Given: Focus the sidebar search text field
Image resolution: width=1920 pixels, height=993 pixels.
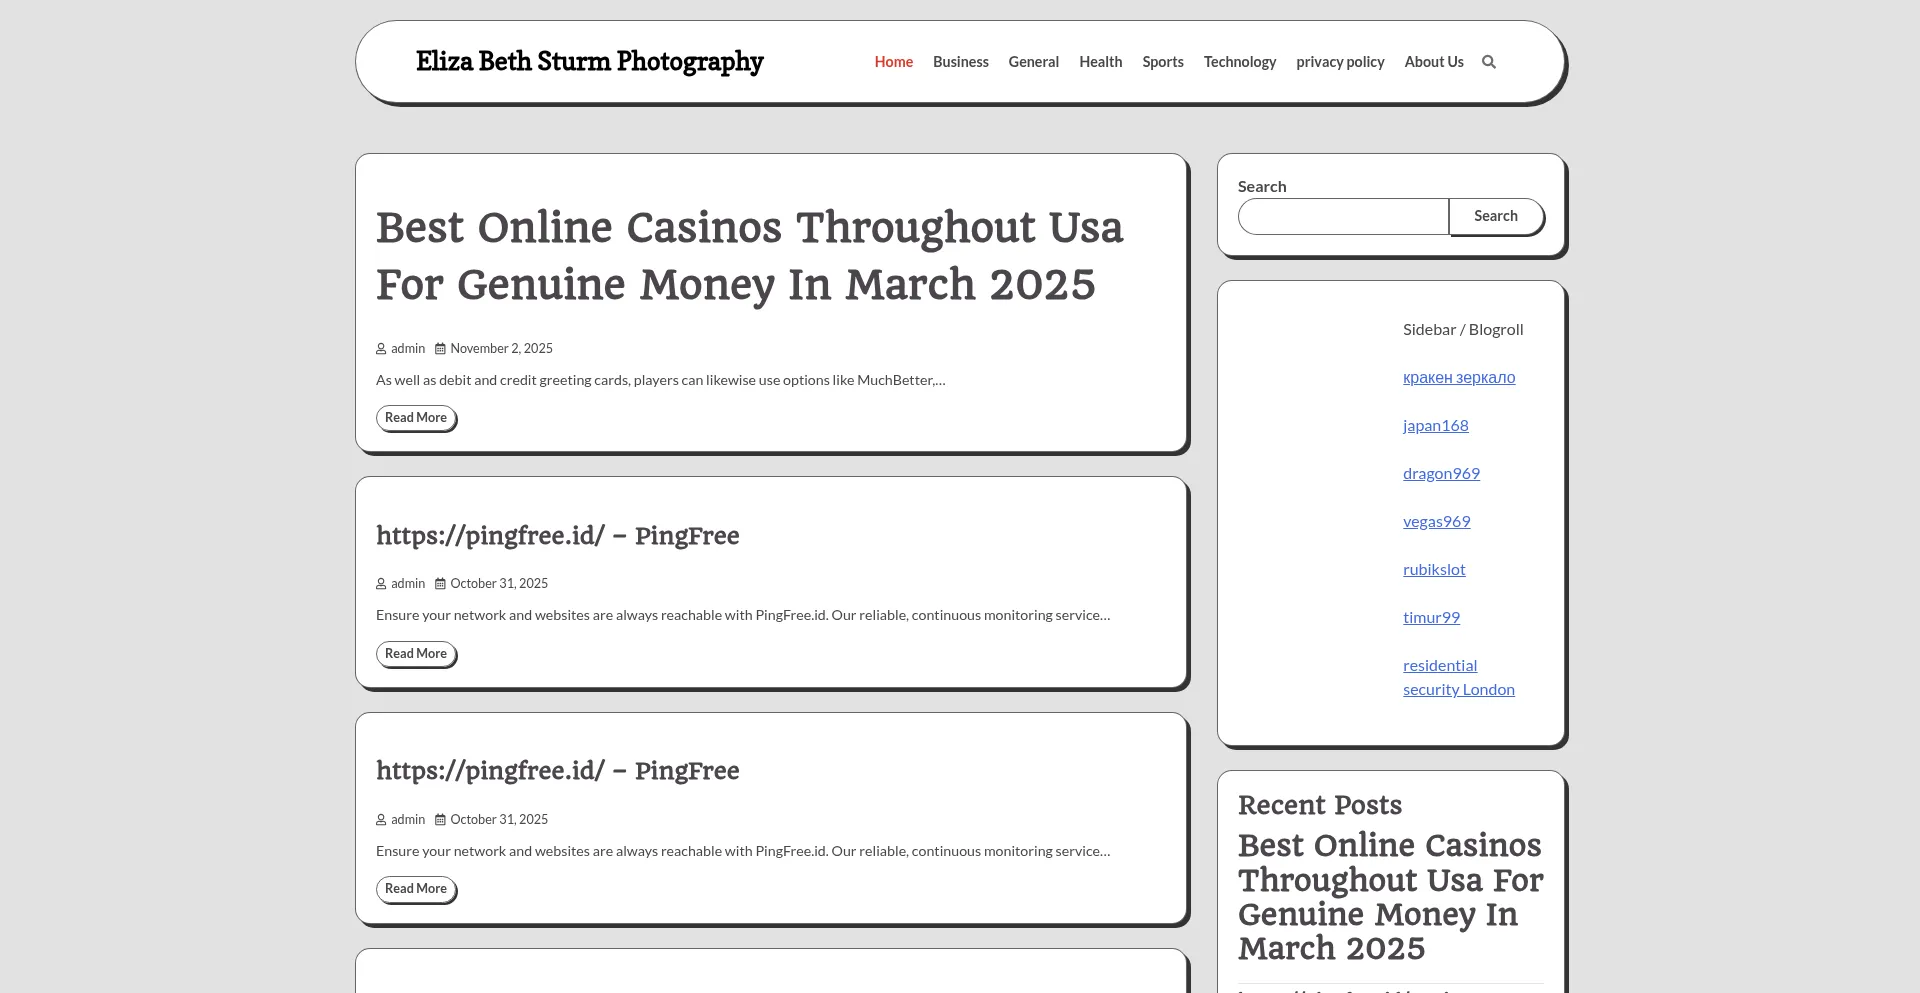Looking at the screenshot, I should [x=1342, y=216].
